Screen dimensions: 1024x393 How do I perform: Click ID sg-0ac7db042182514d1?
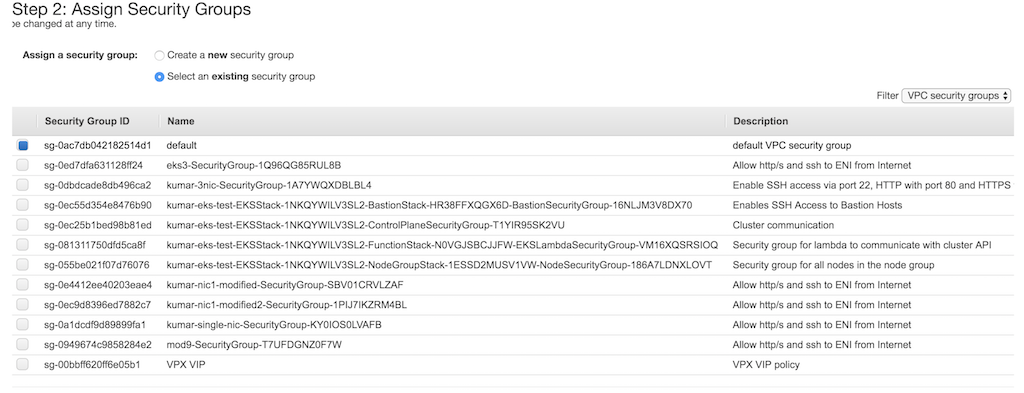[x=97, y=146]
